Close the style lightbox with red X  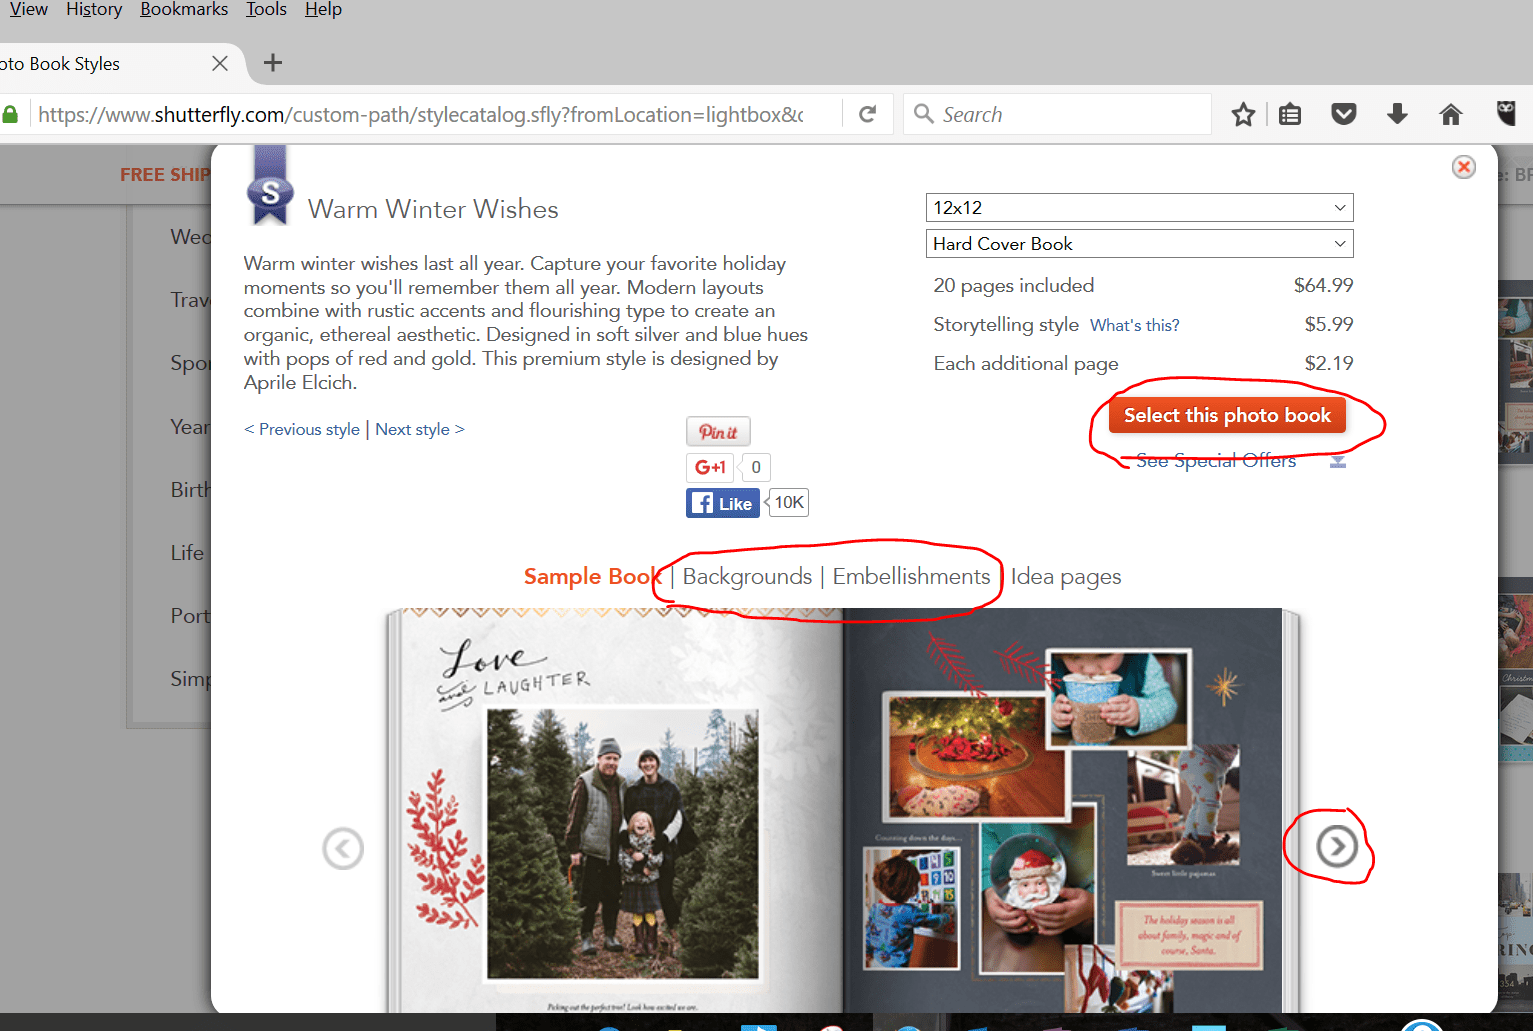point(1464,167)
